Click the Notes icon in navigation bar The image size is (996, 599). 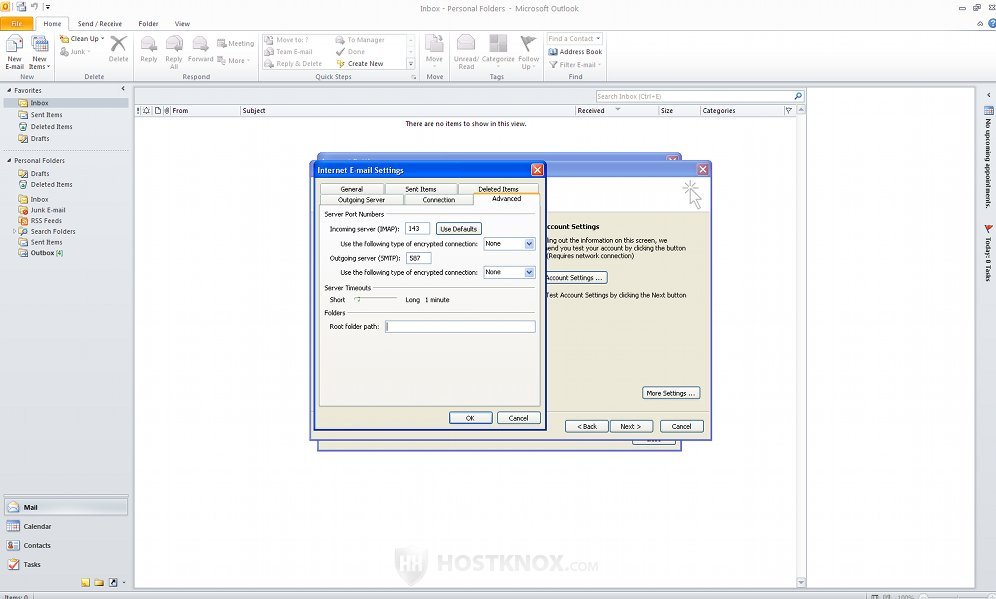coord(85,582)
